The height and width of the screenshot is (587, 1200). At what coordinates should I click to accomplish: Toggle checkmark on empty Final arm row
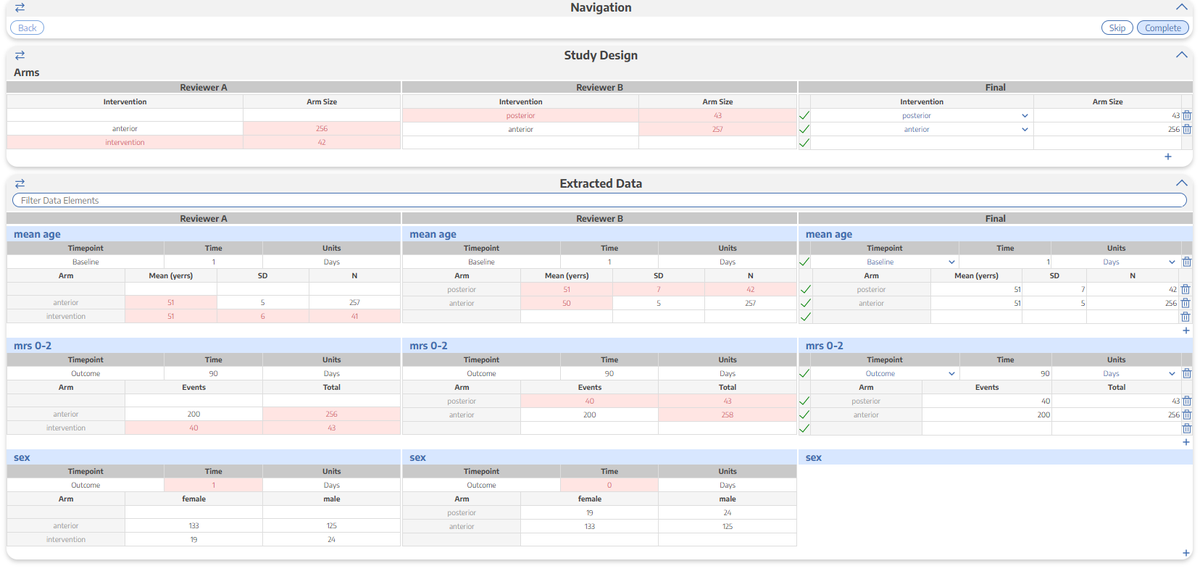coord(805,143)
